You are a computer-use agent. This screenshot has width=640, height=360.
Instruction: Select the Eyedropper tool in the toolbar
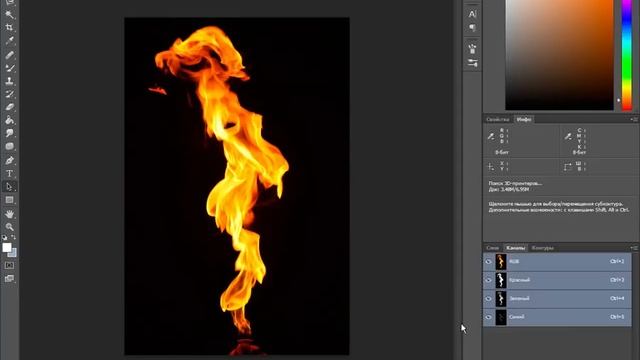pyautogui.click(x=9, y=41)
